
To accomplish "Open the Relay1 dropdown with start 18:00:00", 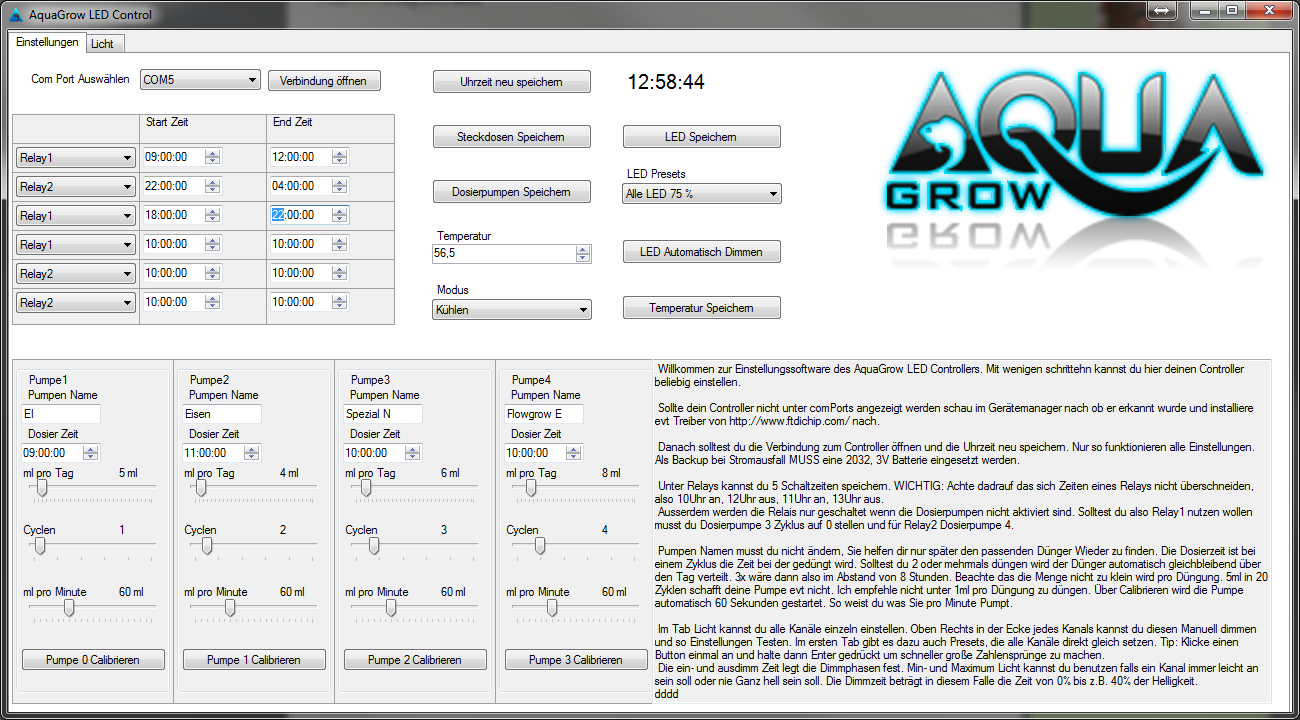I will point(76,216).
